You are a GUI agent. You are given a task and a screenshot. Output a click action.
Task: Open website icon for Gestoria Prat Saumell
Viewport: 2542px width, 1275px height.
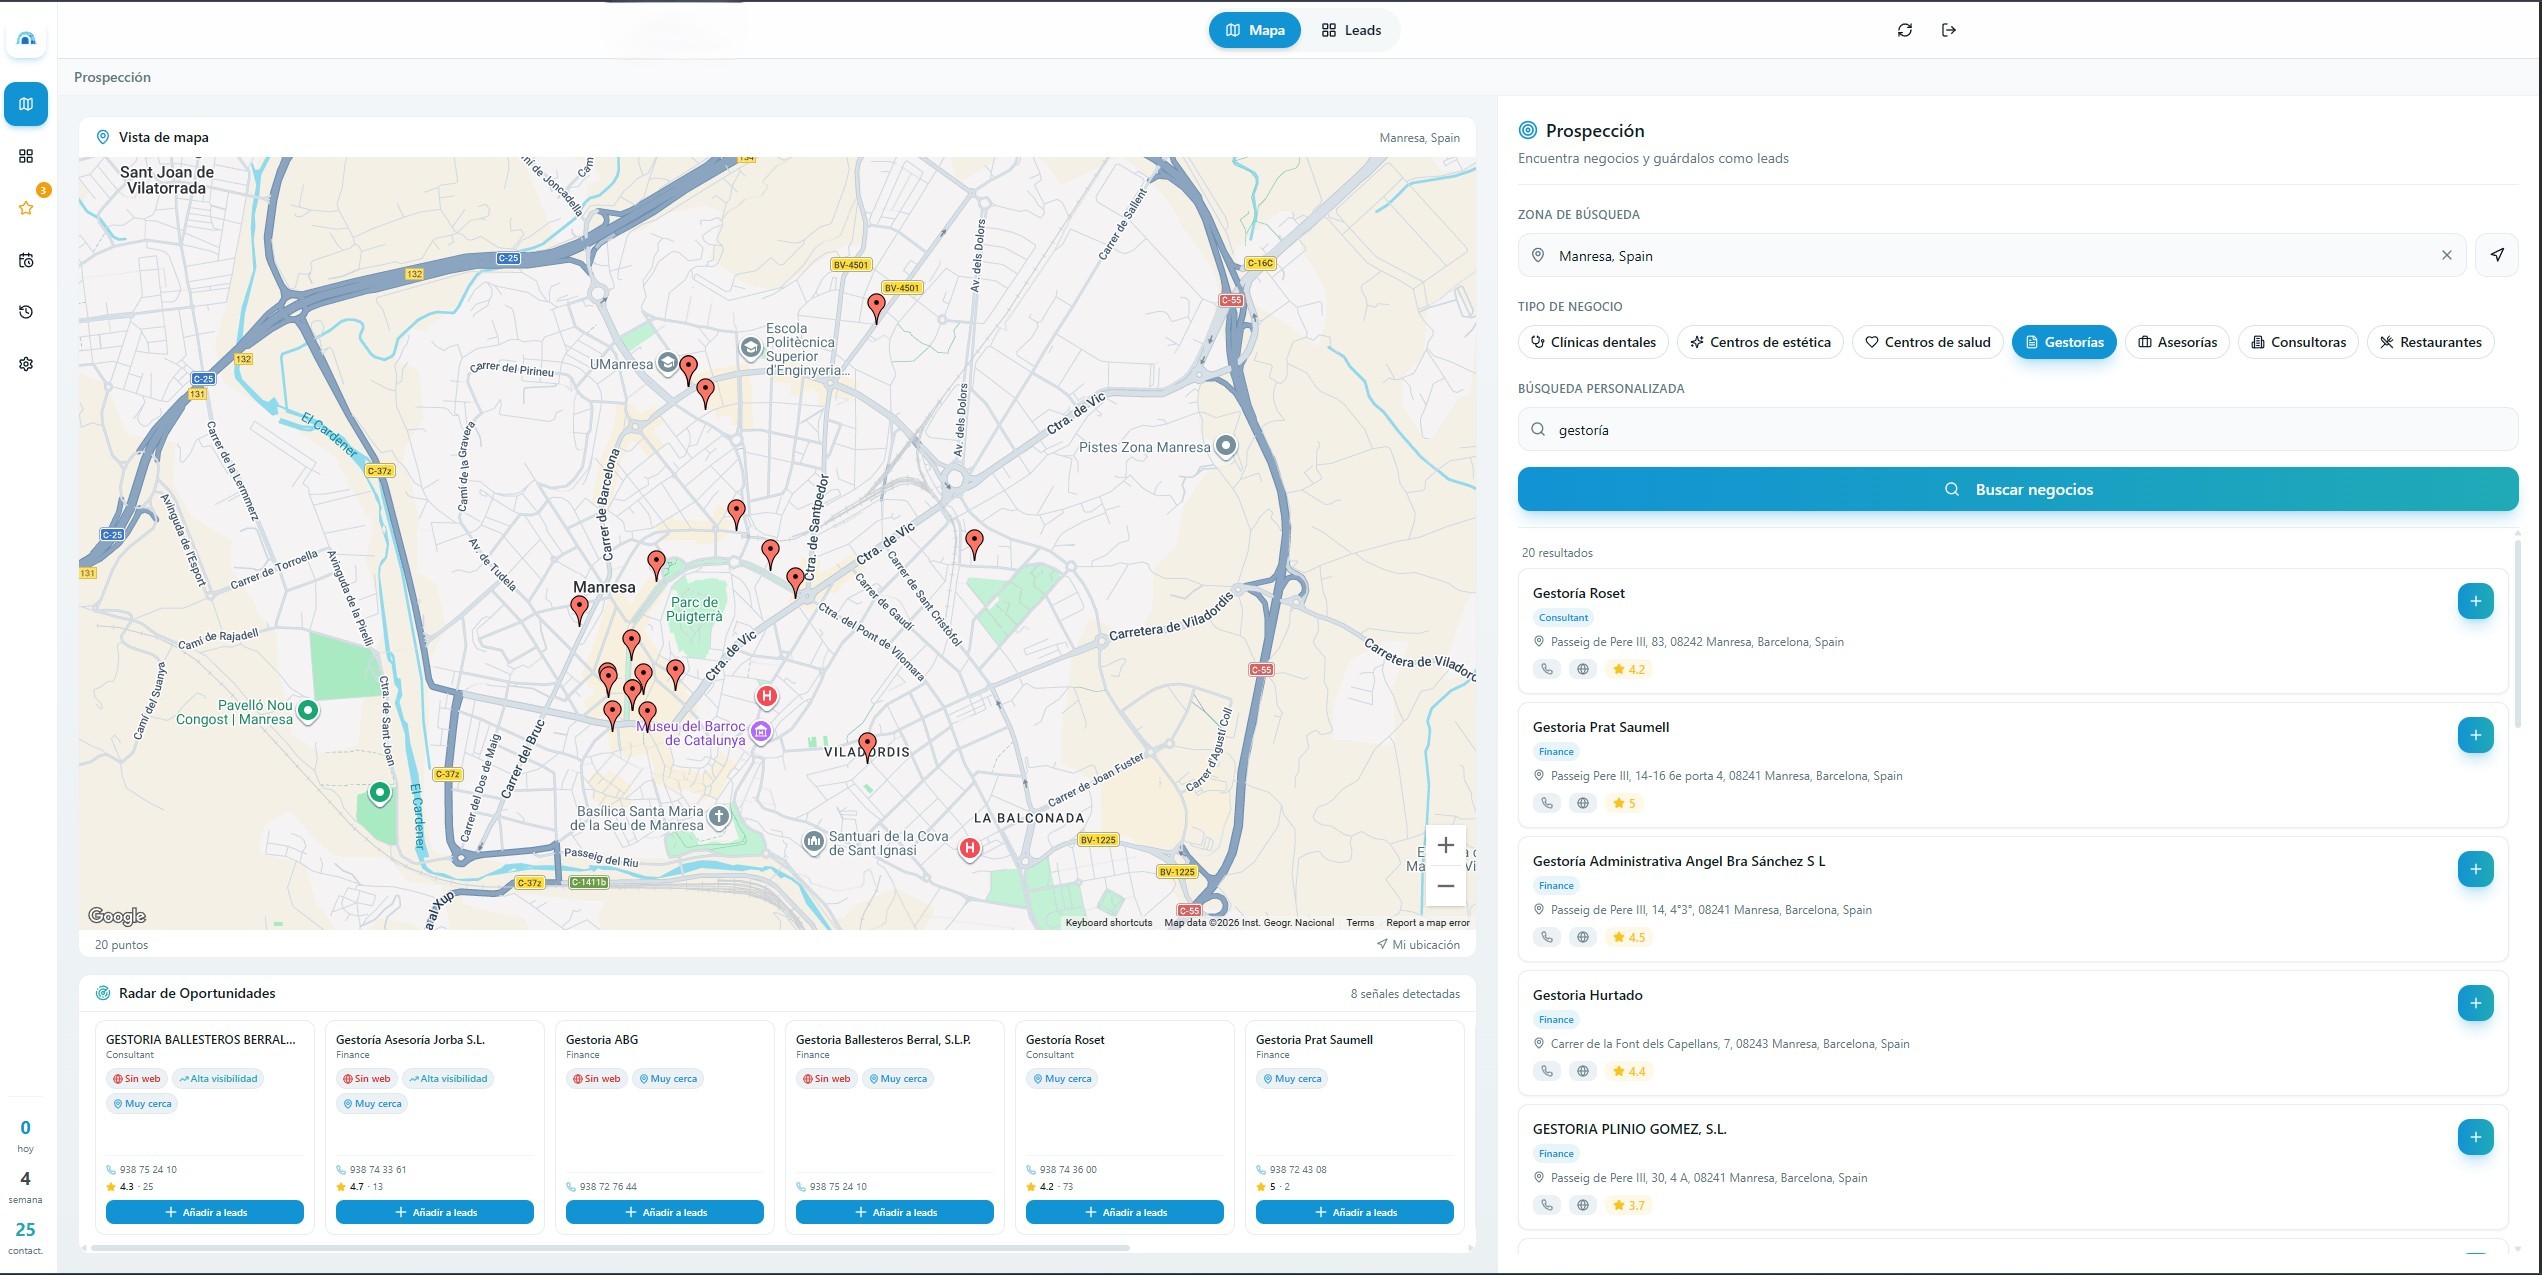1583,802
